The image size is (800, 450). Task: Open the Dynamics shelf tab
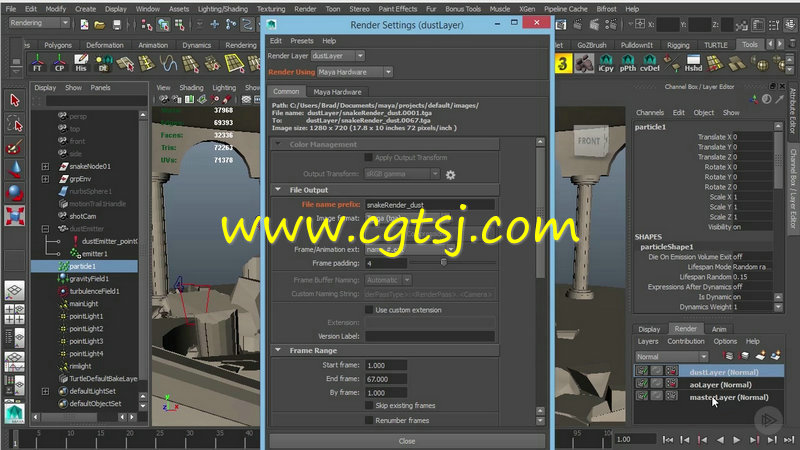[196, 45]
